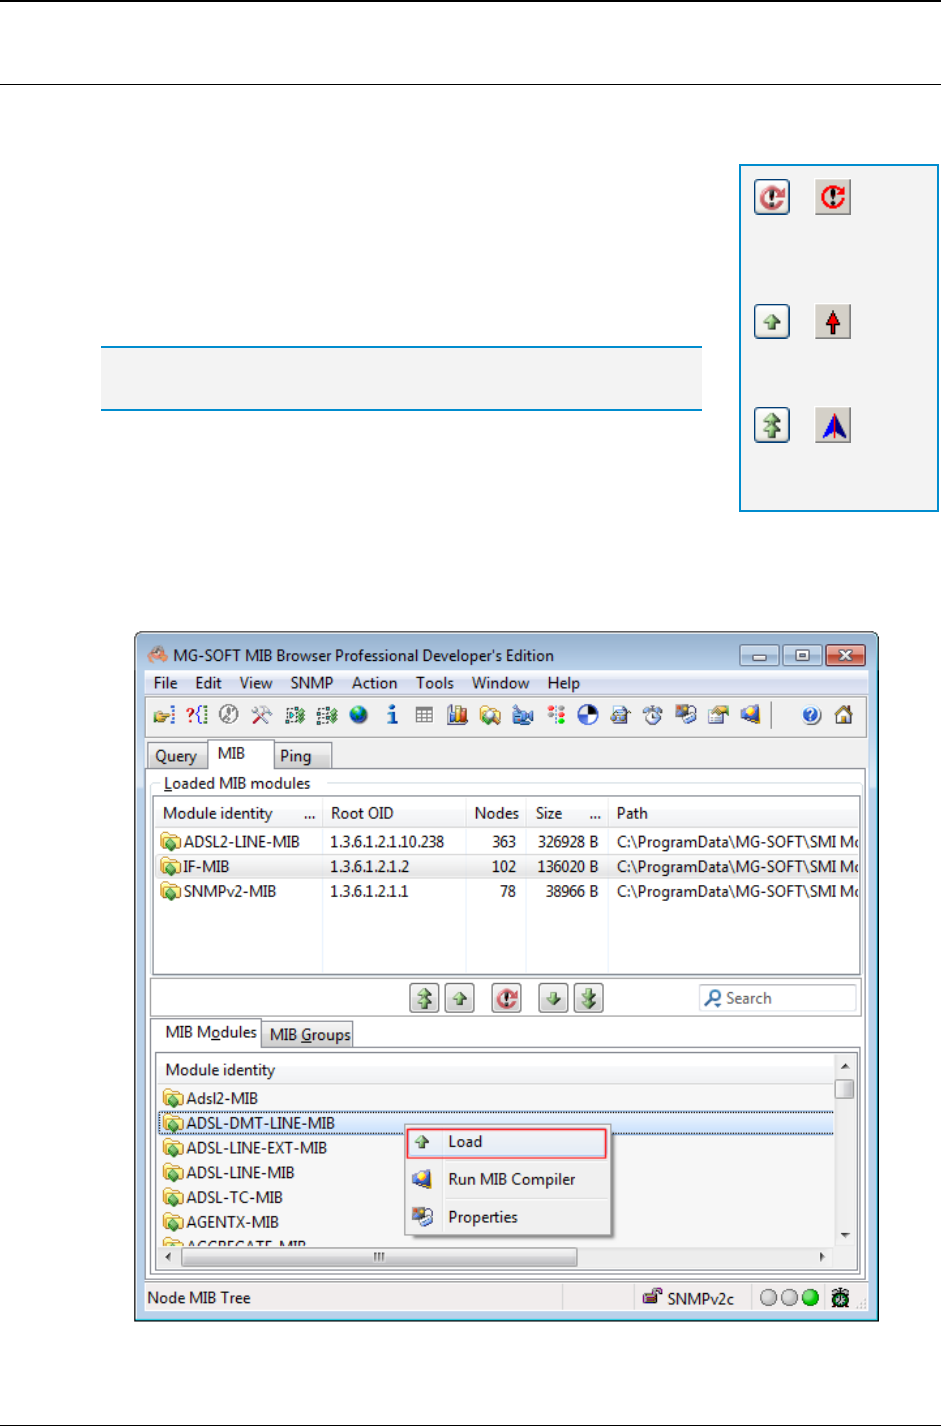This screenshot has width=941, height=1426.
Task: Click the single green up-arrow button beside Search
Action: [459, 998]
